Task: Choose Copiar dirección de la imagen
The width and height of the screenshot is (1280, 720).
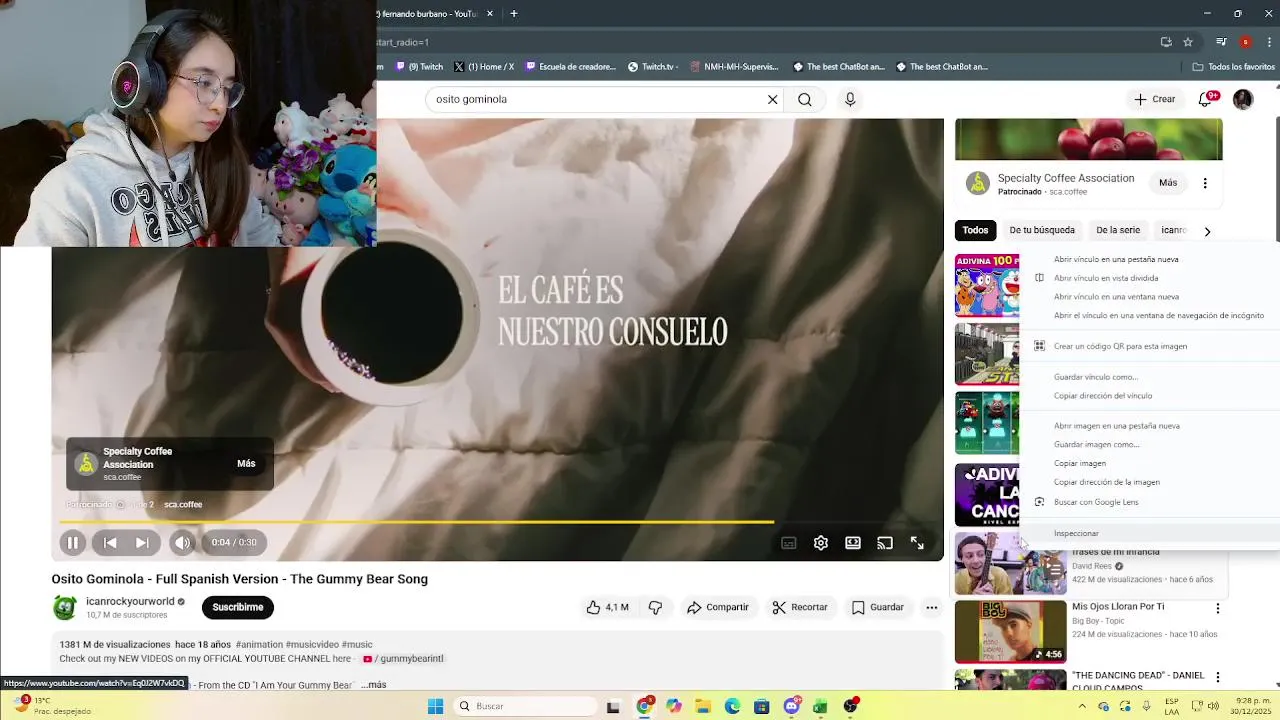Action: [x=1149, y=482]
